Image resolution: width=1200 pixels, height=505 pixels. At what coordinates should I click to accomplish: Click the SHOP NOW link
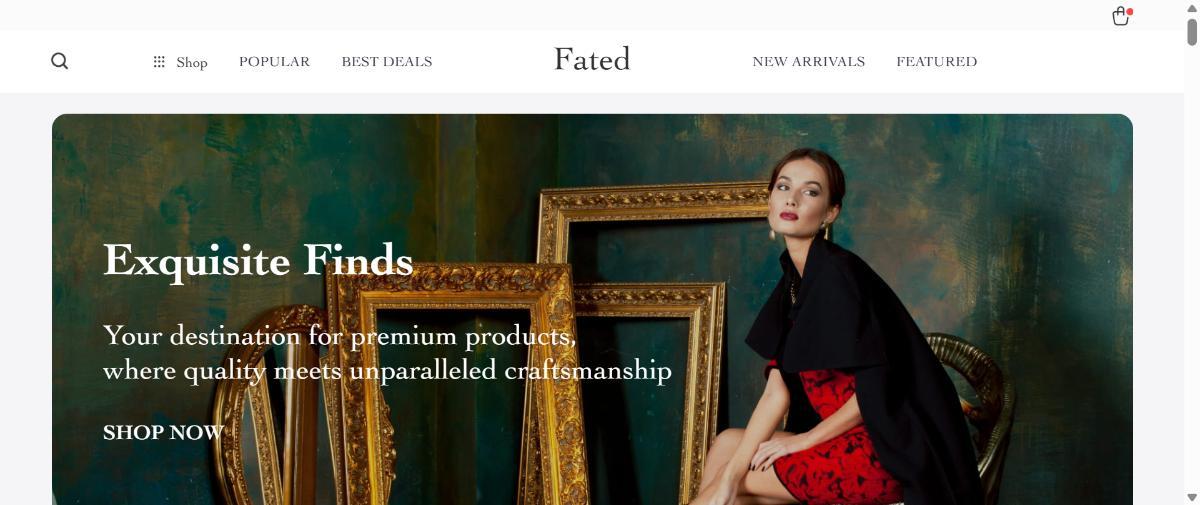(163, 432)
